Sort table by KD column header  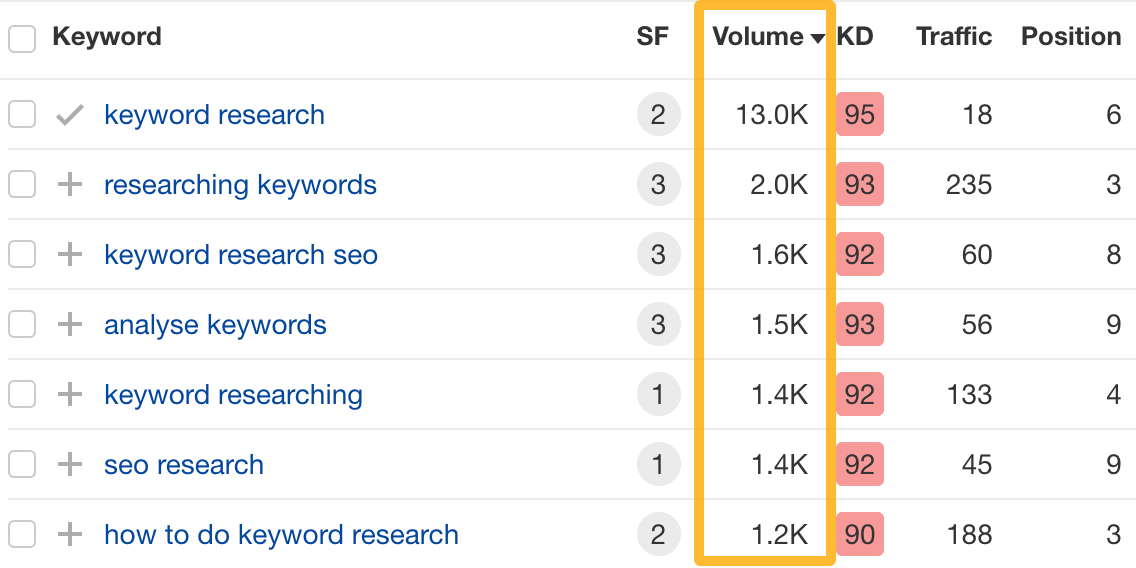point(855,37)
